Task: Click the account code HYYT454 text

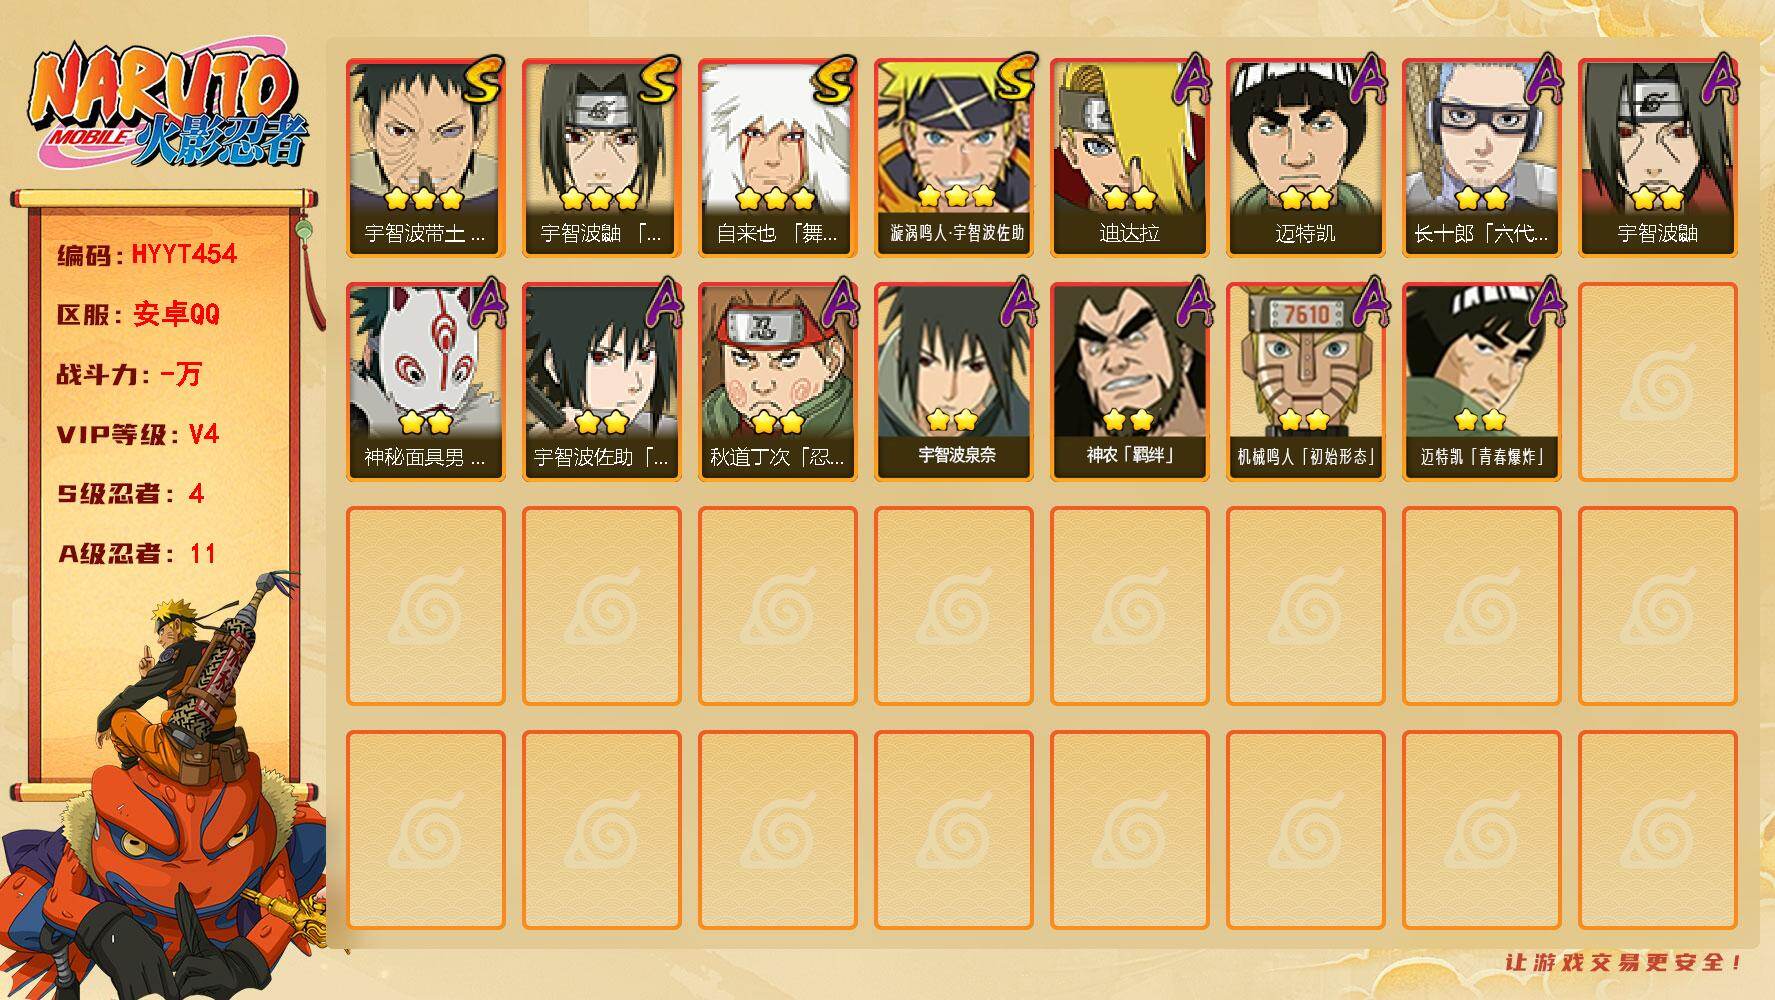Action: click(x=184, y=254)
